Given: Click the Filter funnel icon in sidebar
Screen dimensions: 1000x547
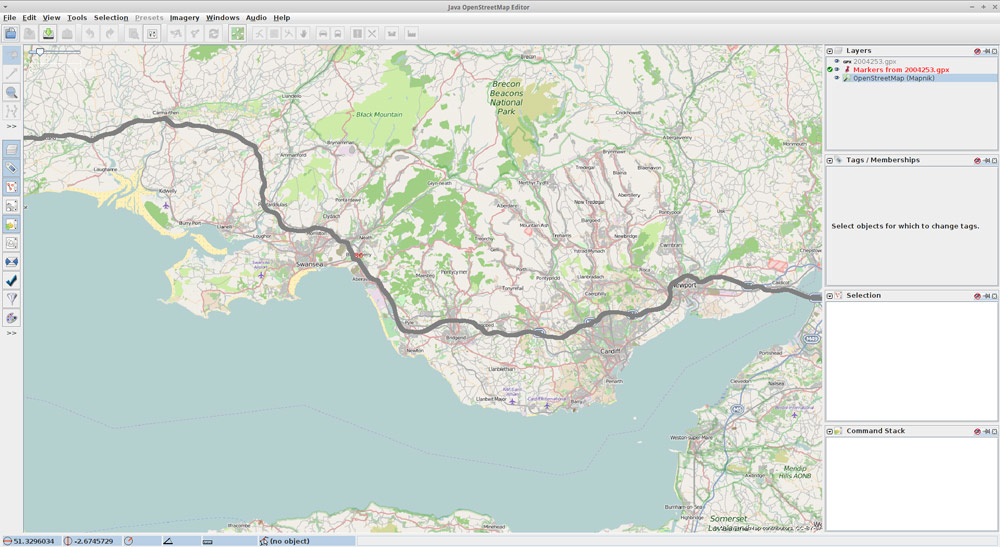Looking at the screenshot, I should pos(12,298).
